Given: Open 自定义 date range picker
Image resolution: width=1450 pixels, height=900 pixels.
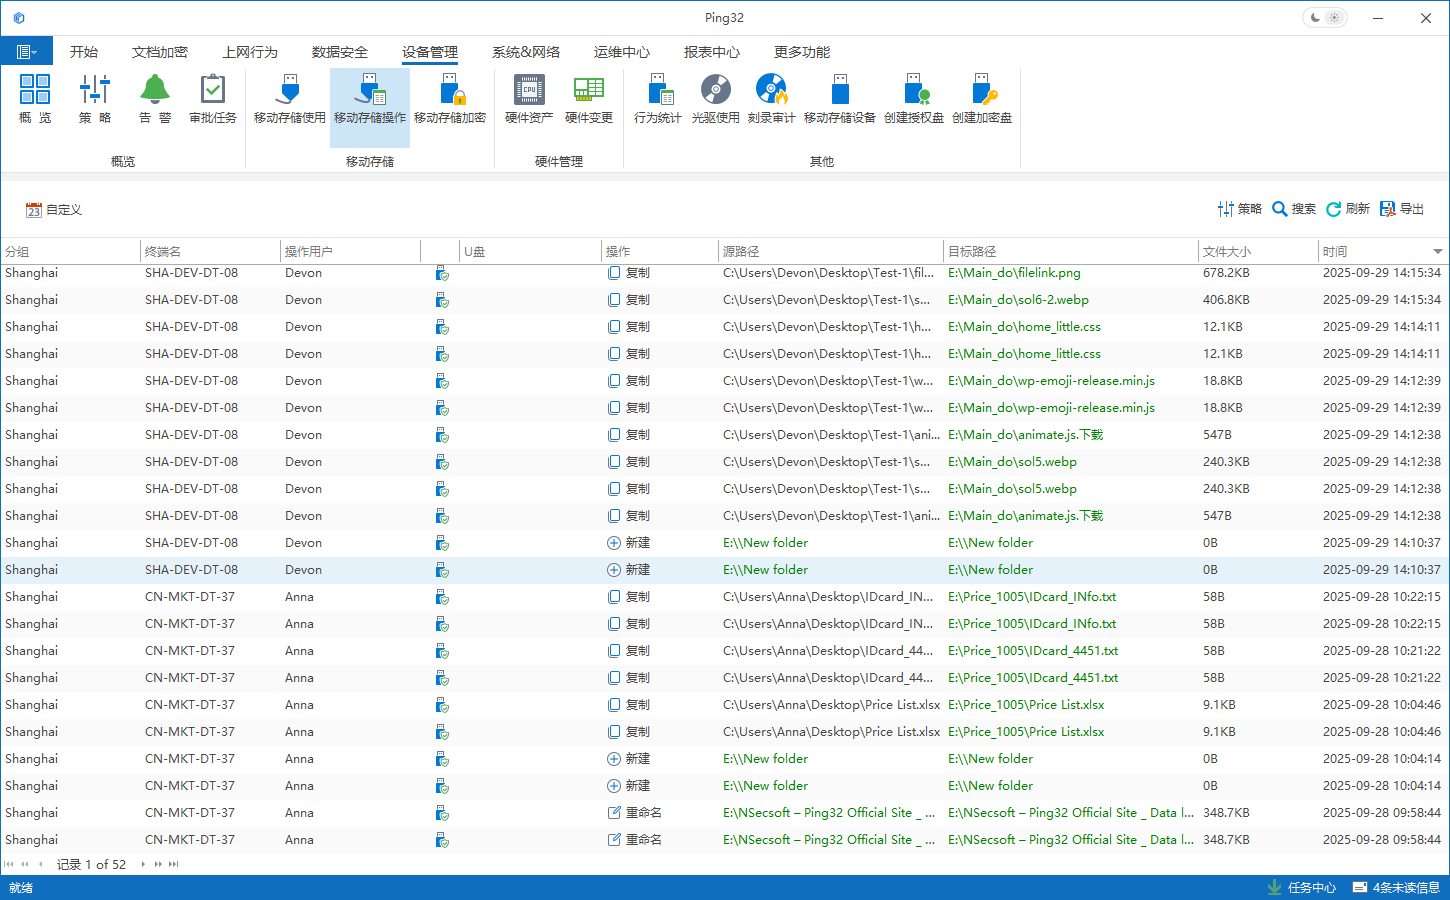Looking at the screenshot, I should point(54,210).
